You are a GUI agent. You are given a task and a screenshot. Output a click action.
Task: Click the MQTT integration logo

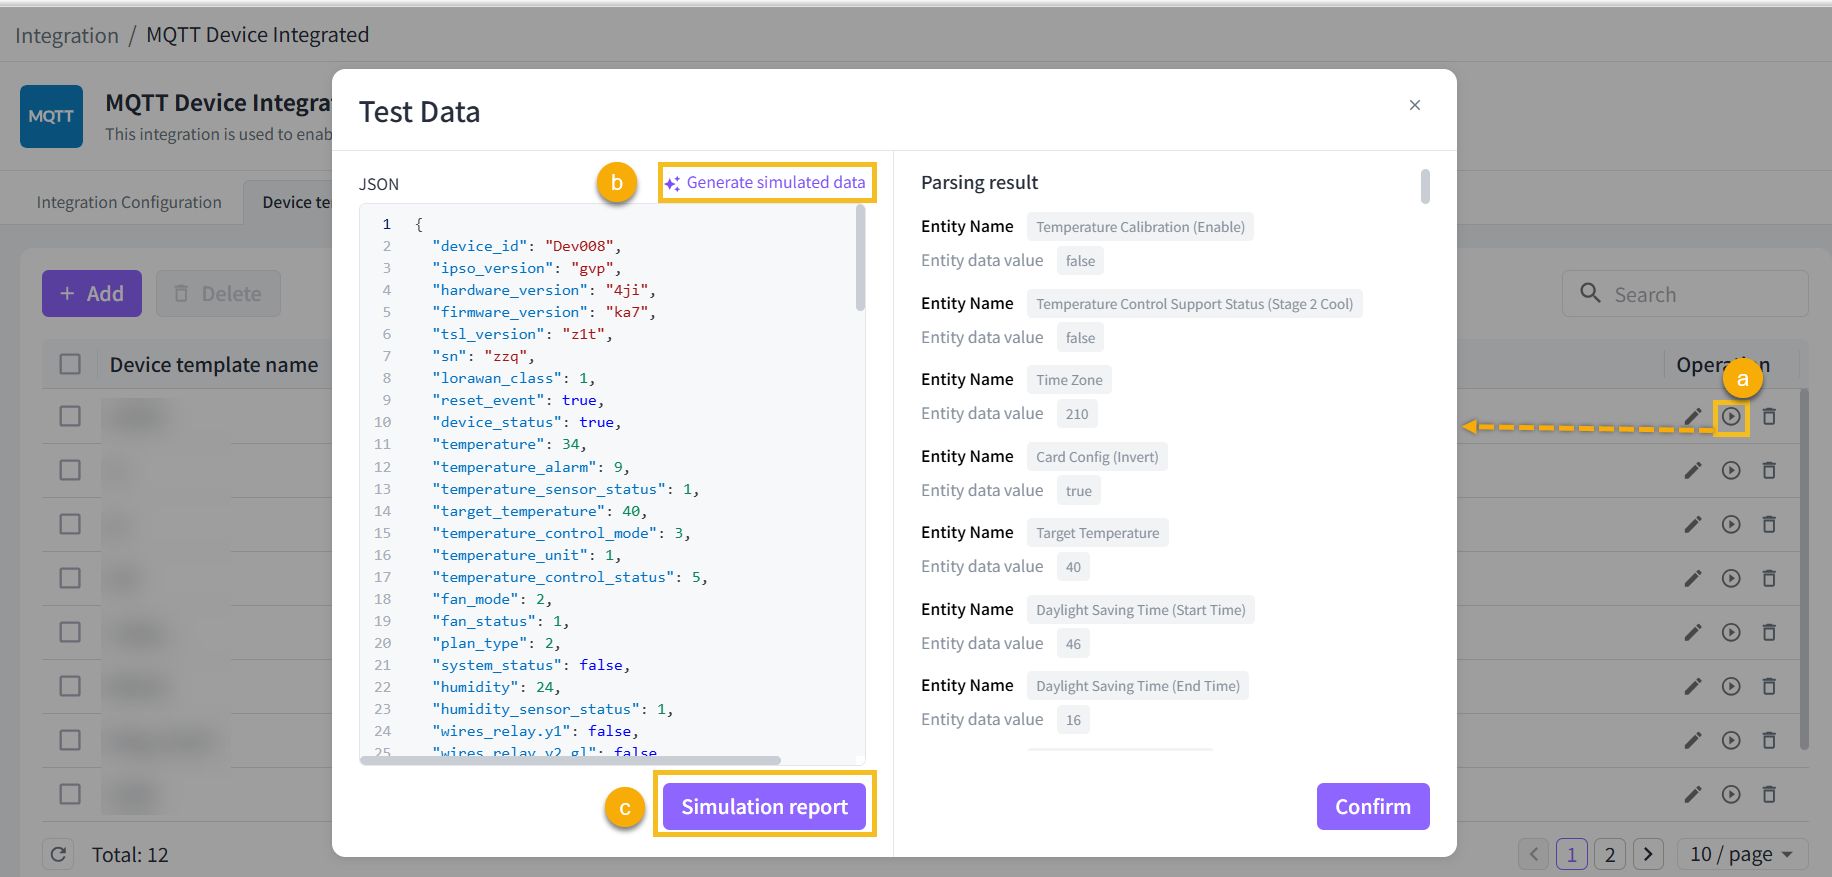[51, 116]
